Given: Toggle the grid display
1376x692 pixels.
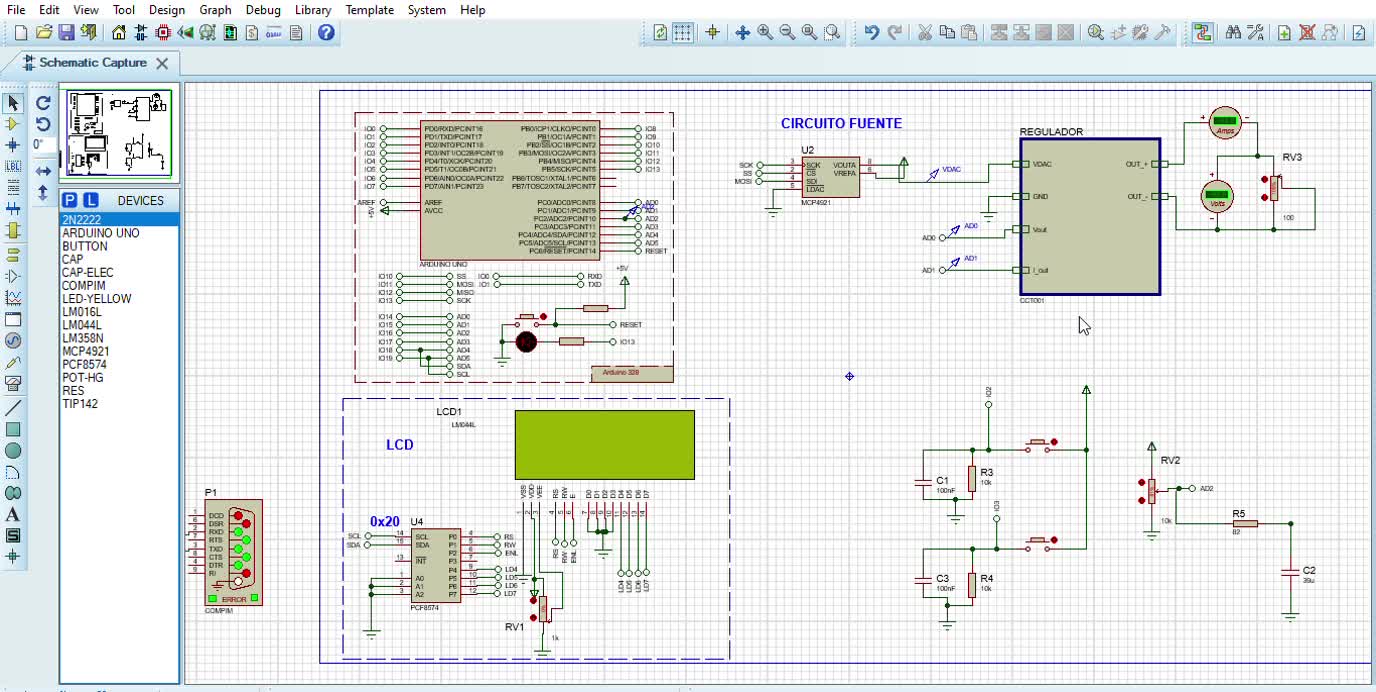Looking at the screenshot, I should coord(683,32).
